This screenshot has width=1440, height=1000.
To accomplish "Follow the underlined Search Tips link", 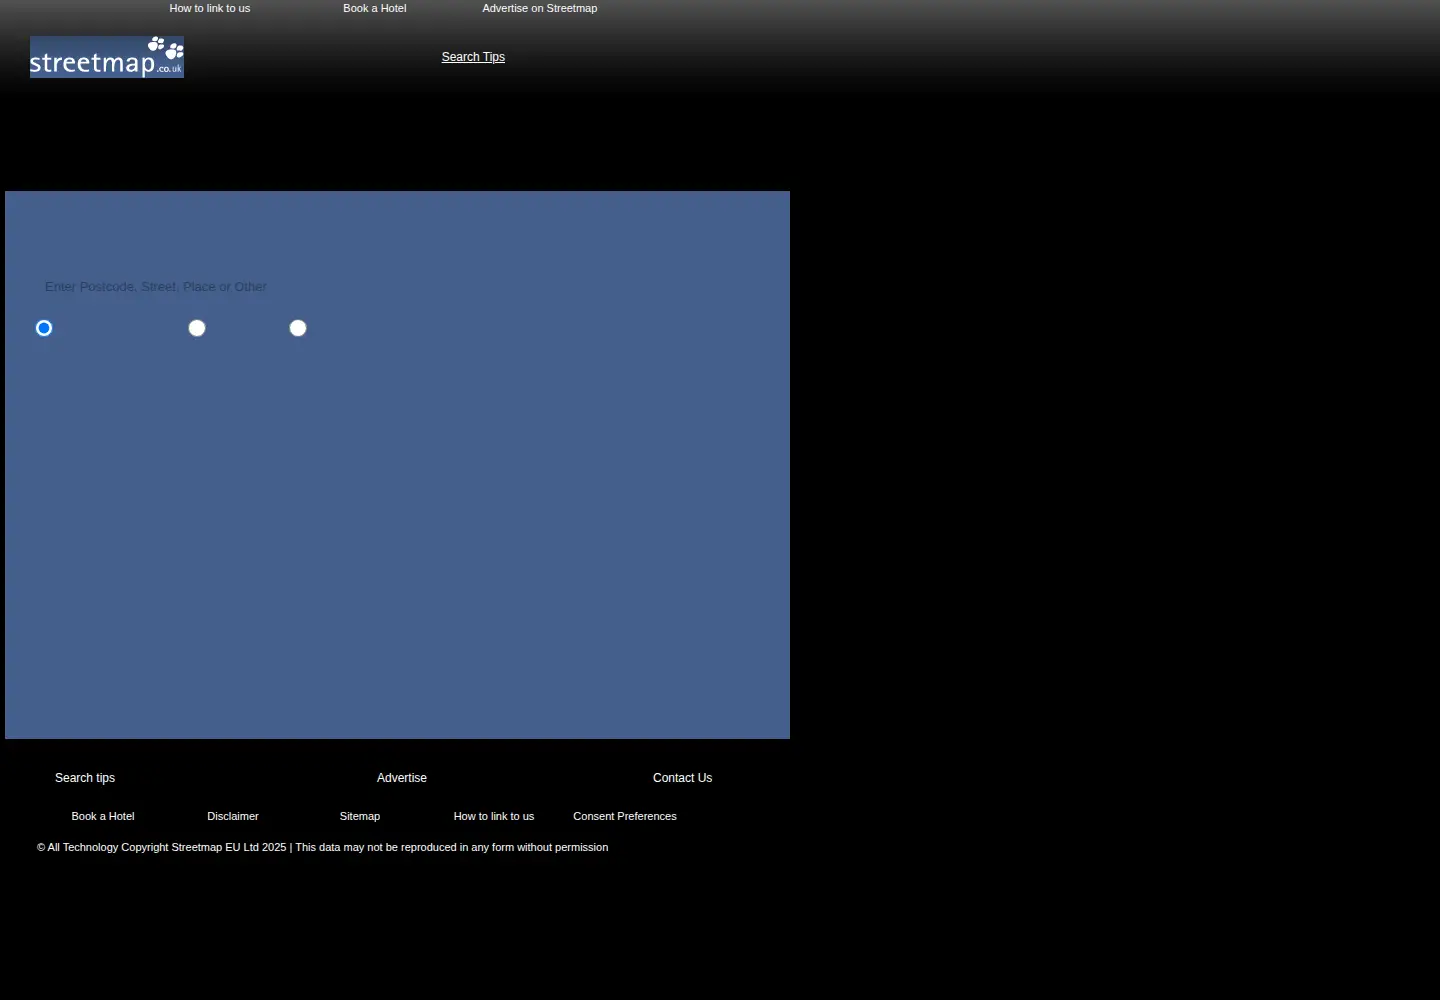I will click(473, 57).
